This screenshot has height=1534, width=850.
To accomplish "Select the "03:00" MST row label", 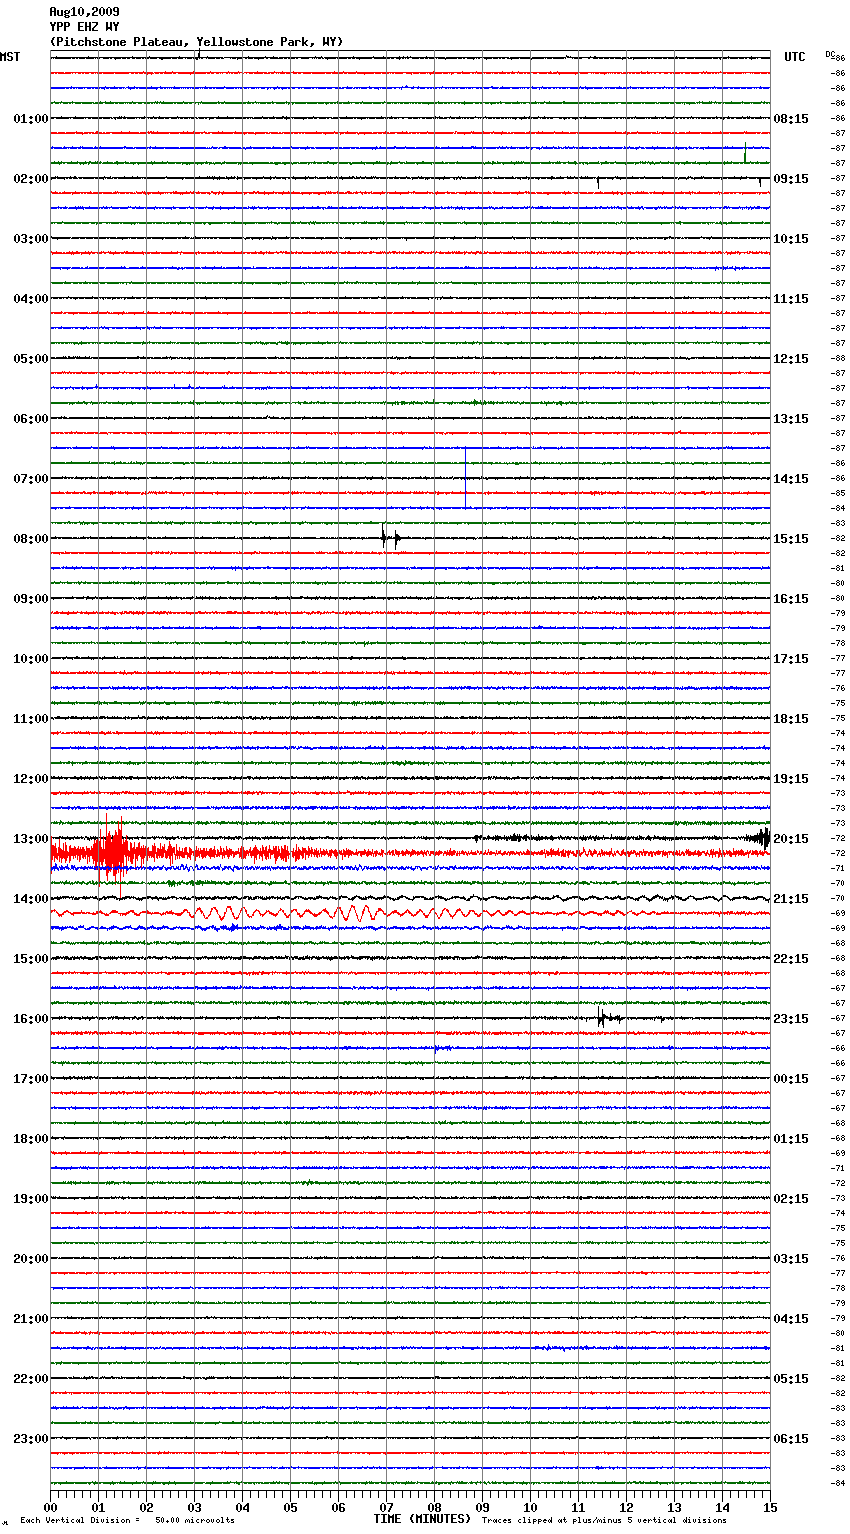I will point(31,239).
